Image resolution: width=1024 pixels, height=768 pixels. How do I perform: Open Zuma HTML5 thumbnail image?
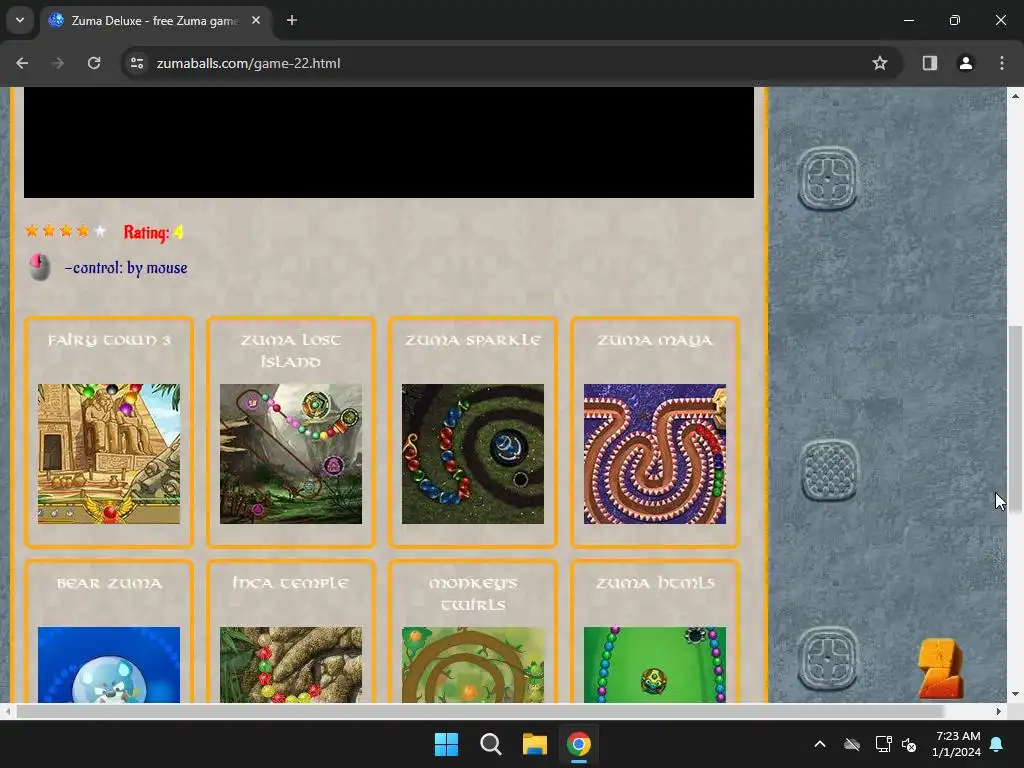click(x=655, y=665)
